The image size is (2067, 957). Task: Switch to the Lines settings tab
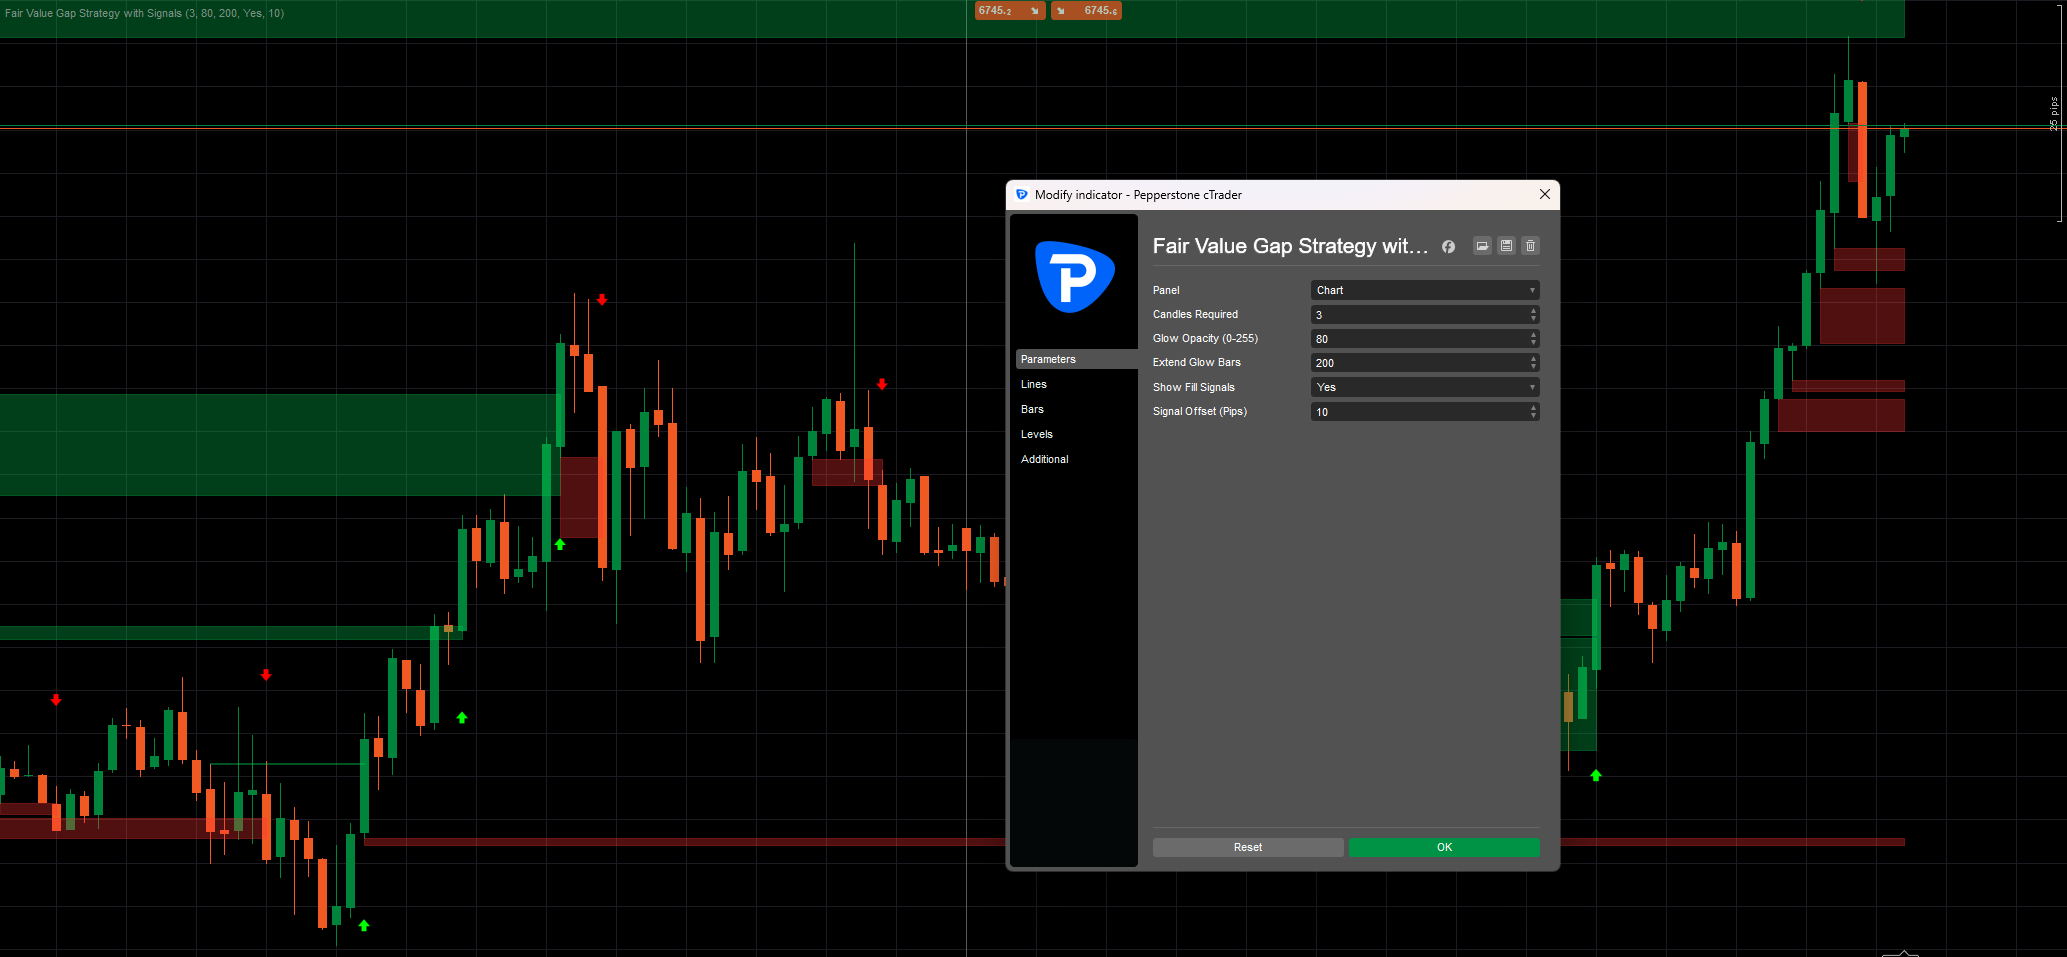(1033, 384)
